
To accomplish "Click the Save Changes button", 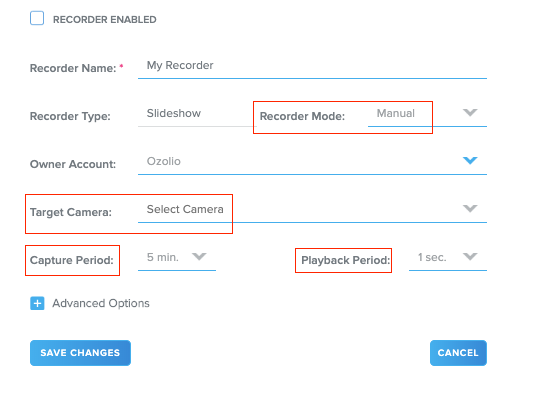I will click(80, 353).
